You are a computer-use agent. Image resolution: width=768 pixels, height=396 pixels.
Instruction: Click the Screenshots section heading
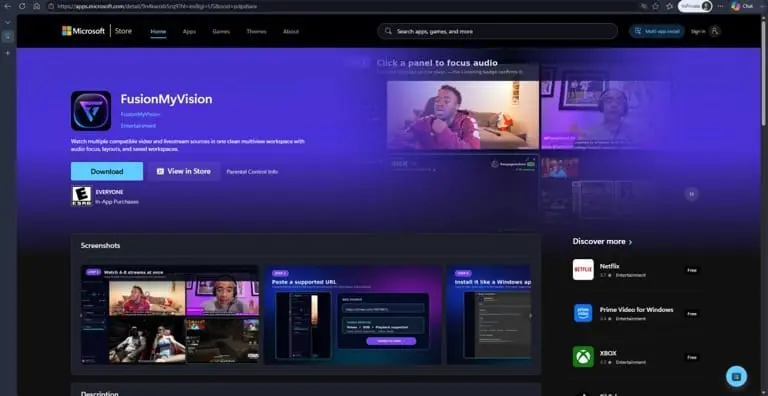pyautogui.click(x=100, y=246)
